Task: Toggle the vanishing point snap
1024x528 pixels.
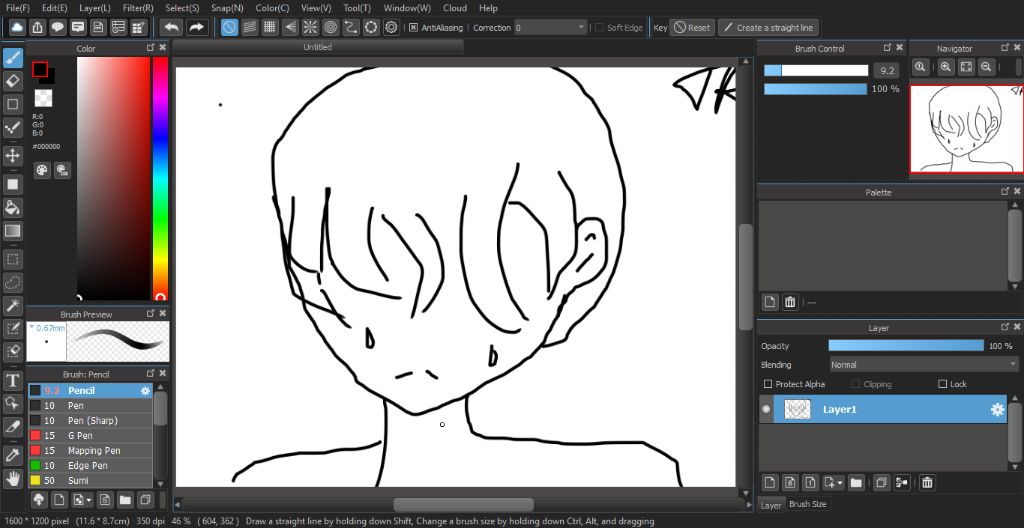Action: (290, 27)
